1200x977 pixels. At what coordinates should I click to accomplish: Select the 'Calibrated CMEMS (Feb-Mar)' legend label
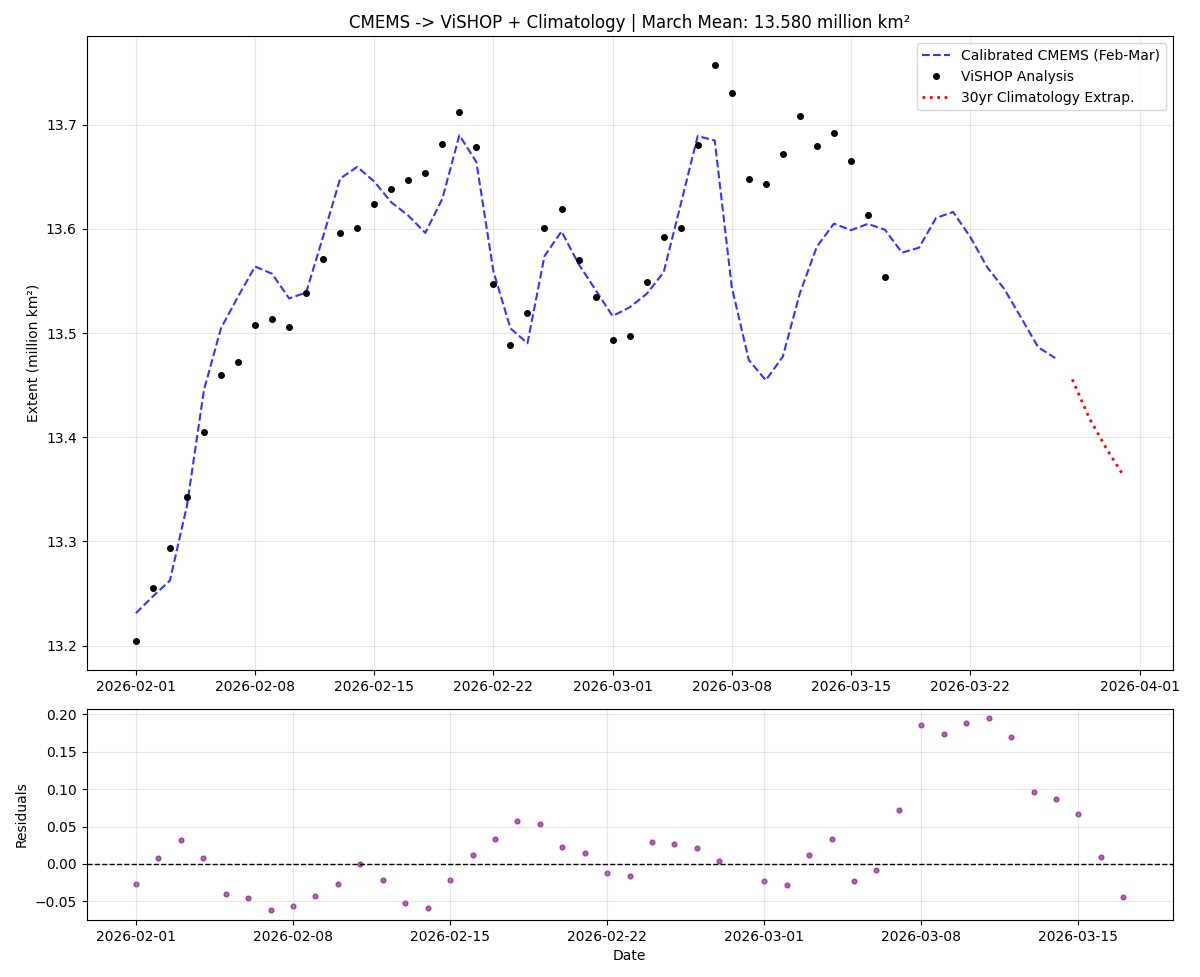[1060, 56]
